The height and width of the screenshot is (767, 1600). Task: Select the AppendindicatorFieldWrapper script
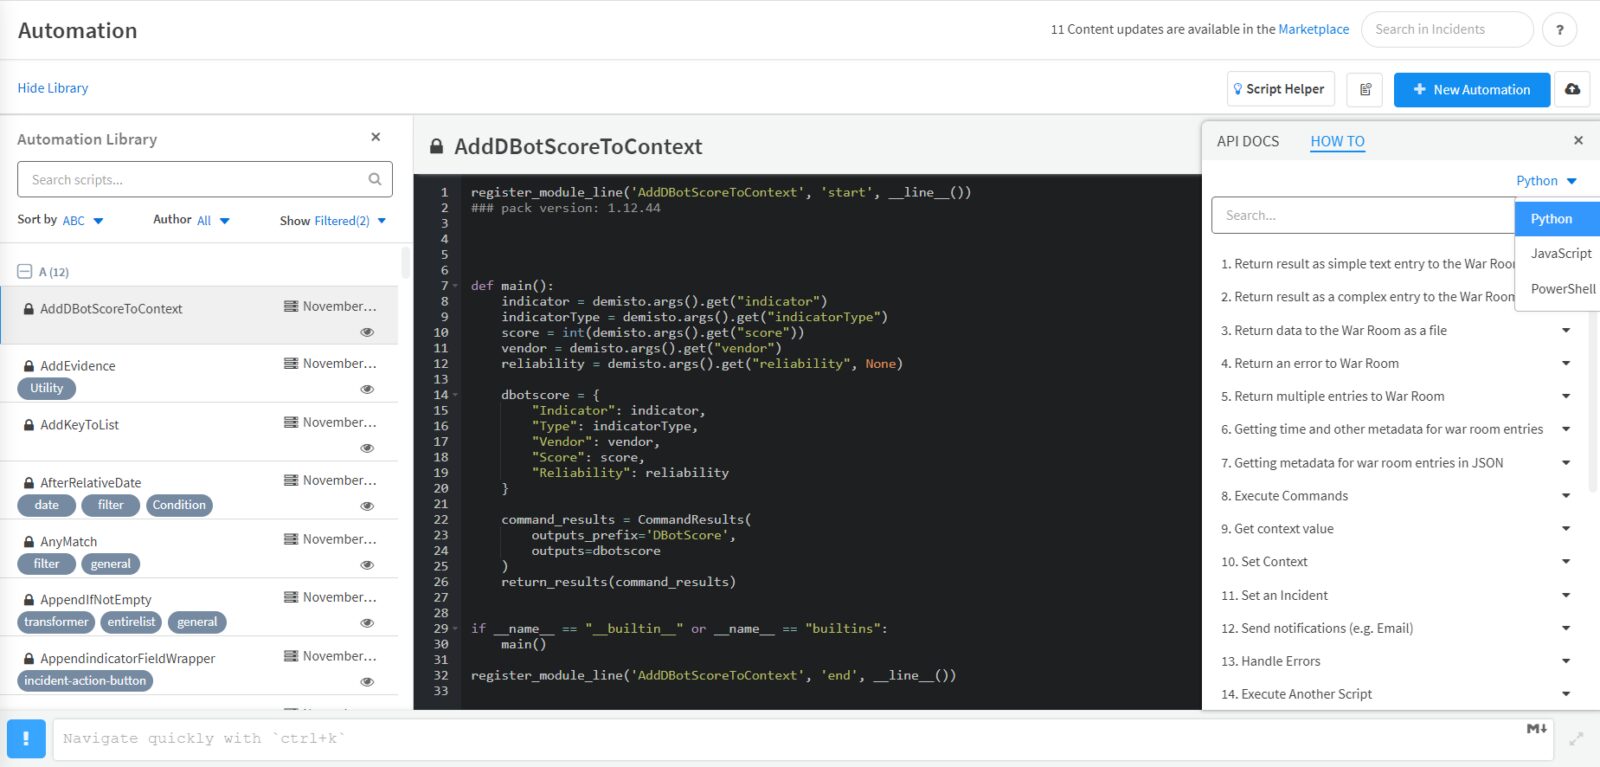128,659
